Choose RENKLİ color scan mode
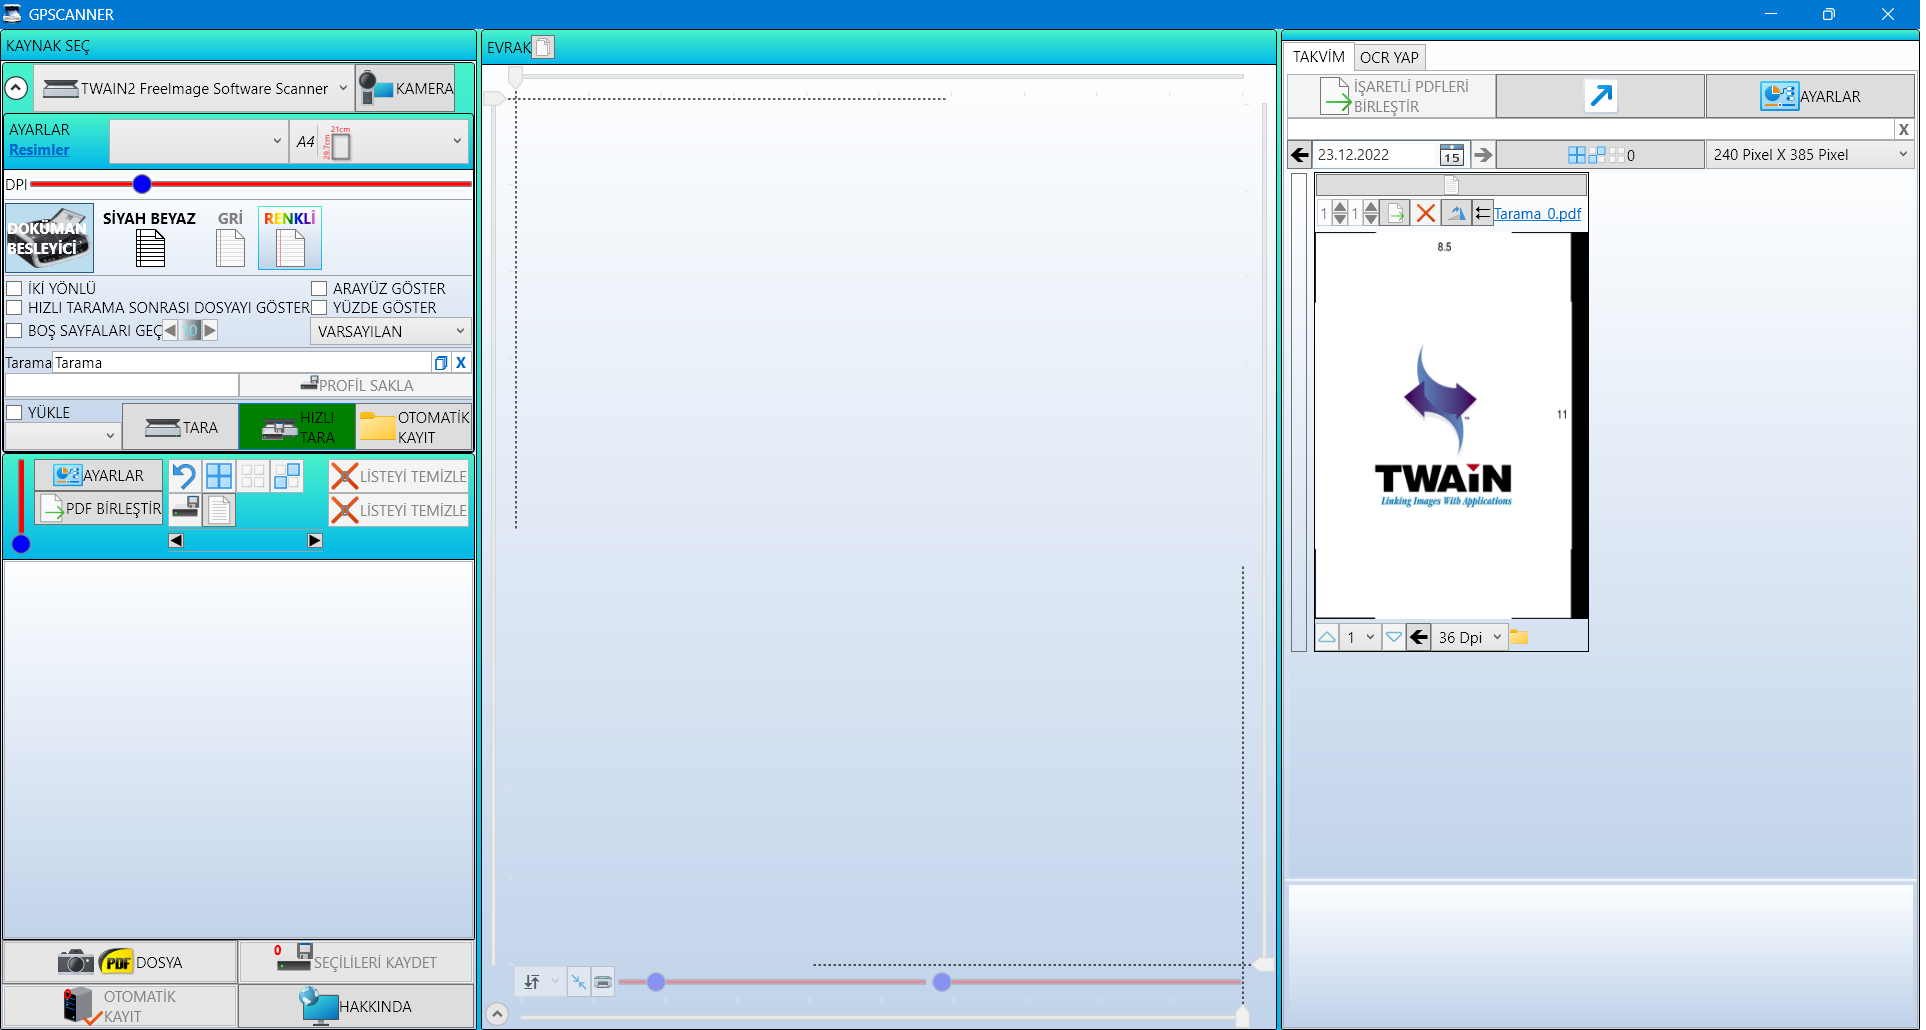 290,238
